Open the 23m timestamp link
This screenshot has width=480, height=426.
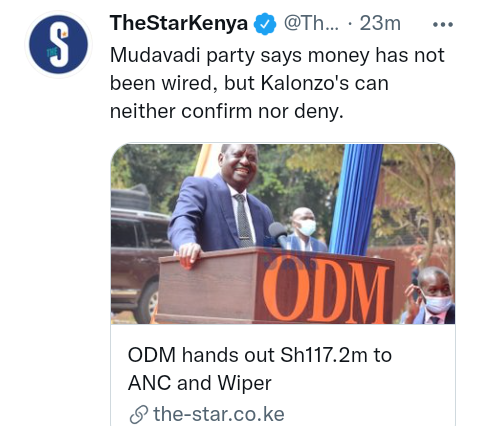380,24
